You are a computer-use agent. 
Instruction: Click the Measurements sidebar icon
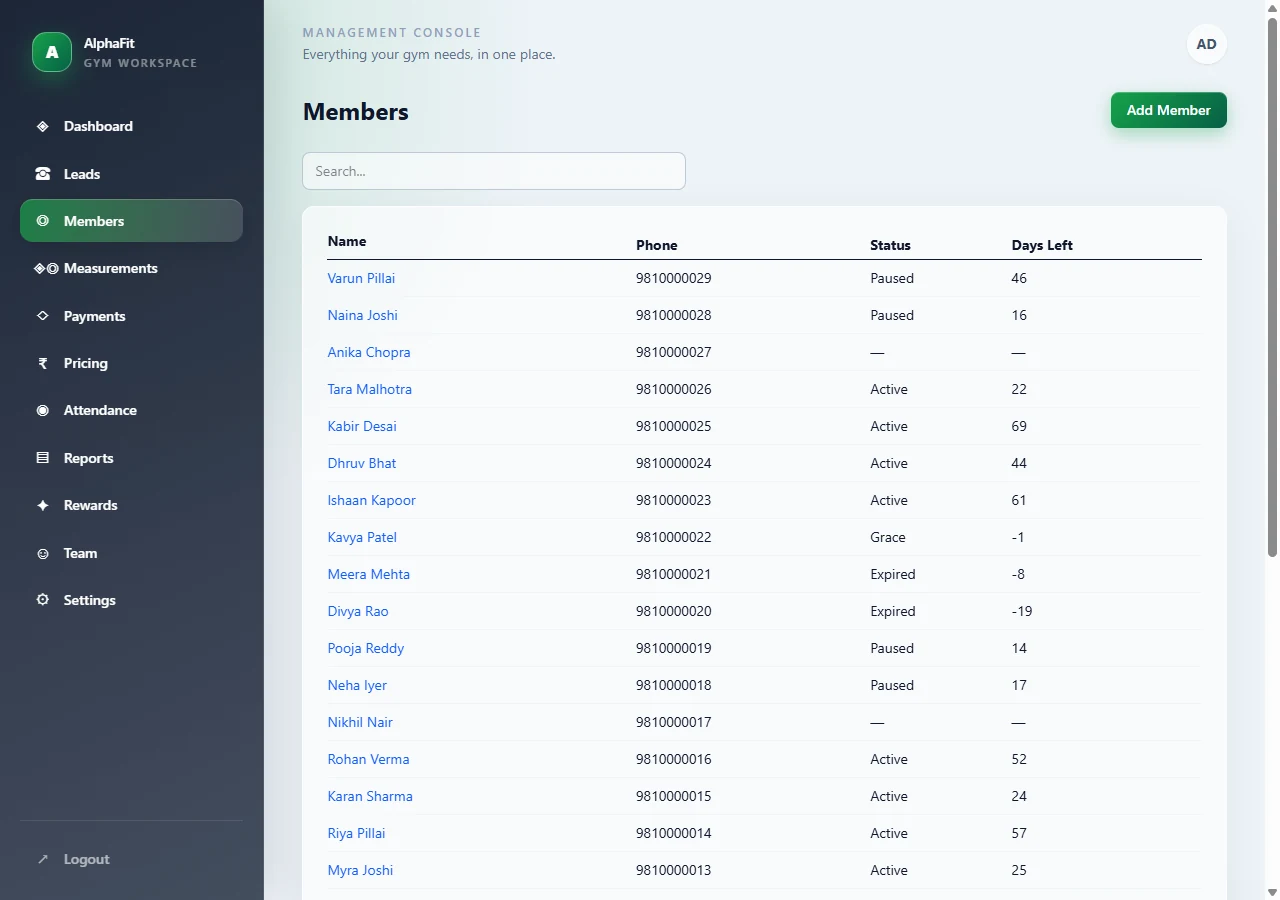point(46,268)
